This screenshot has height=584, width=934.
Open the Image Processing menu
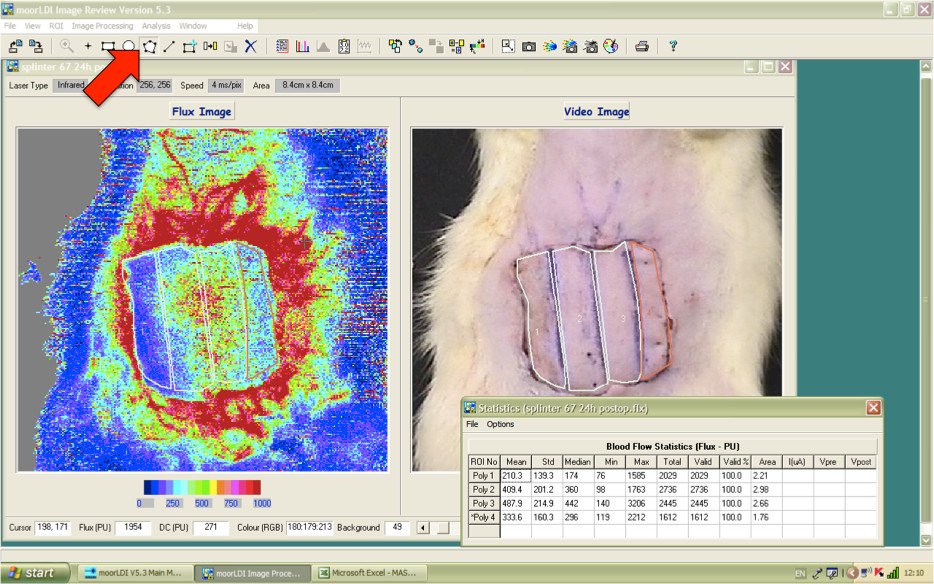click(102, 25)
